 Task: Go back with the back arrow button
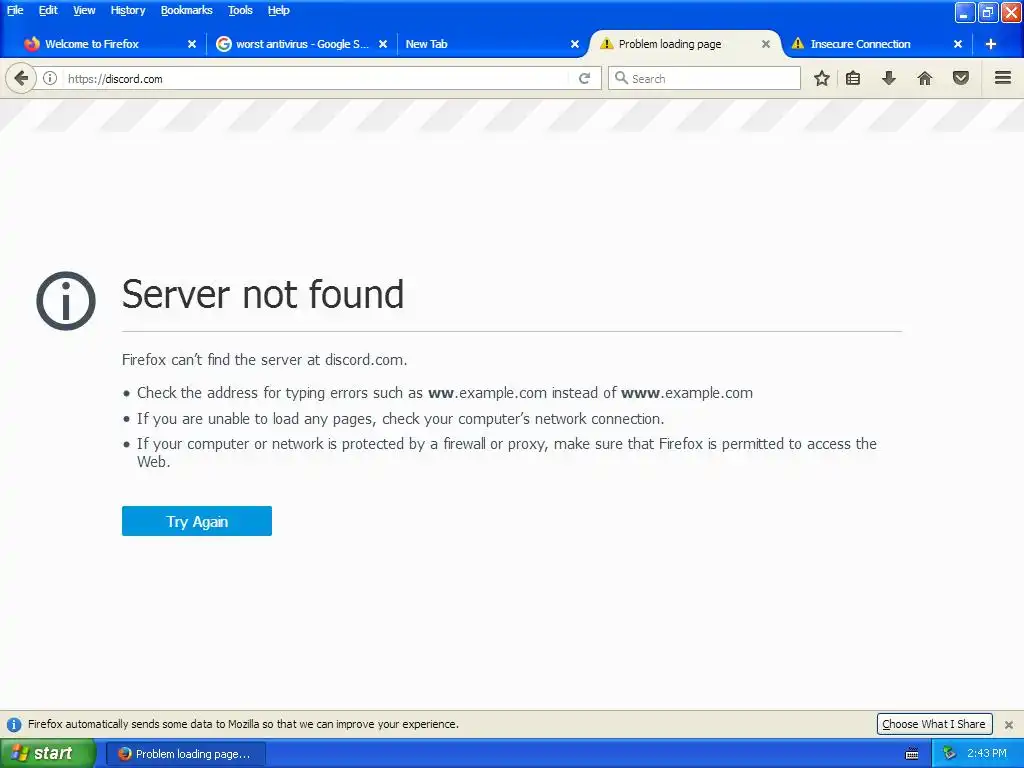[x=21, y=78]
